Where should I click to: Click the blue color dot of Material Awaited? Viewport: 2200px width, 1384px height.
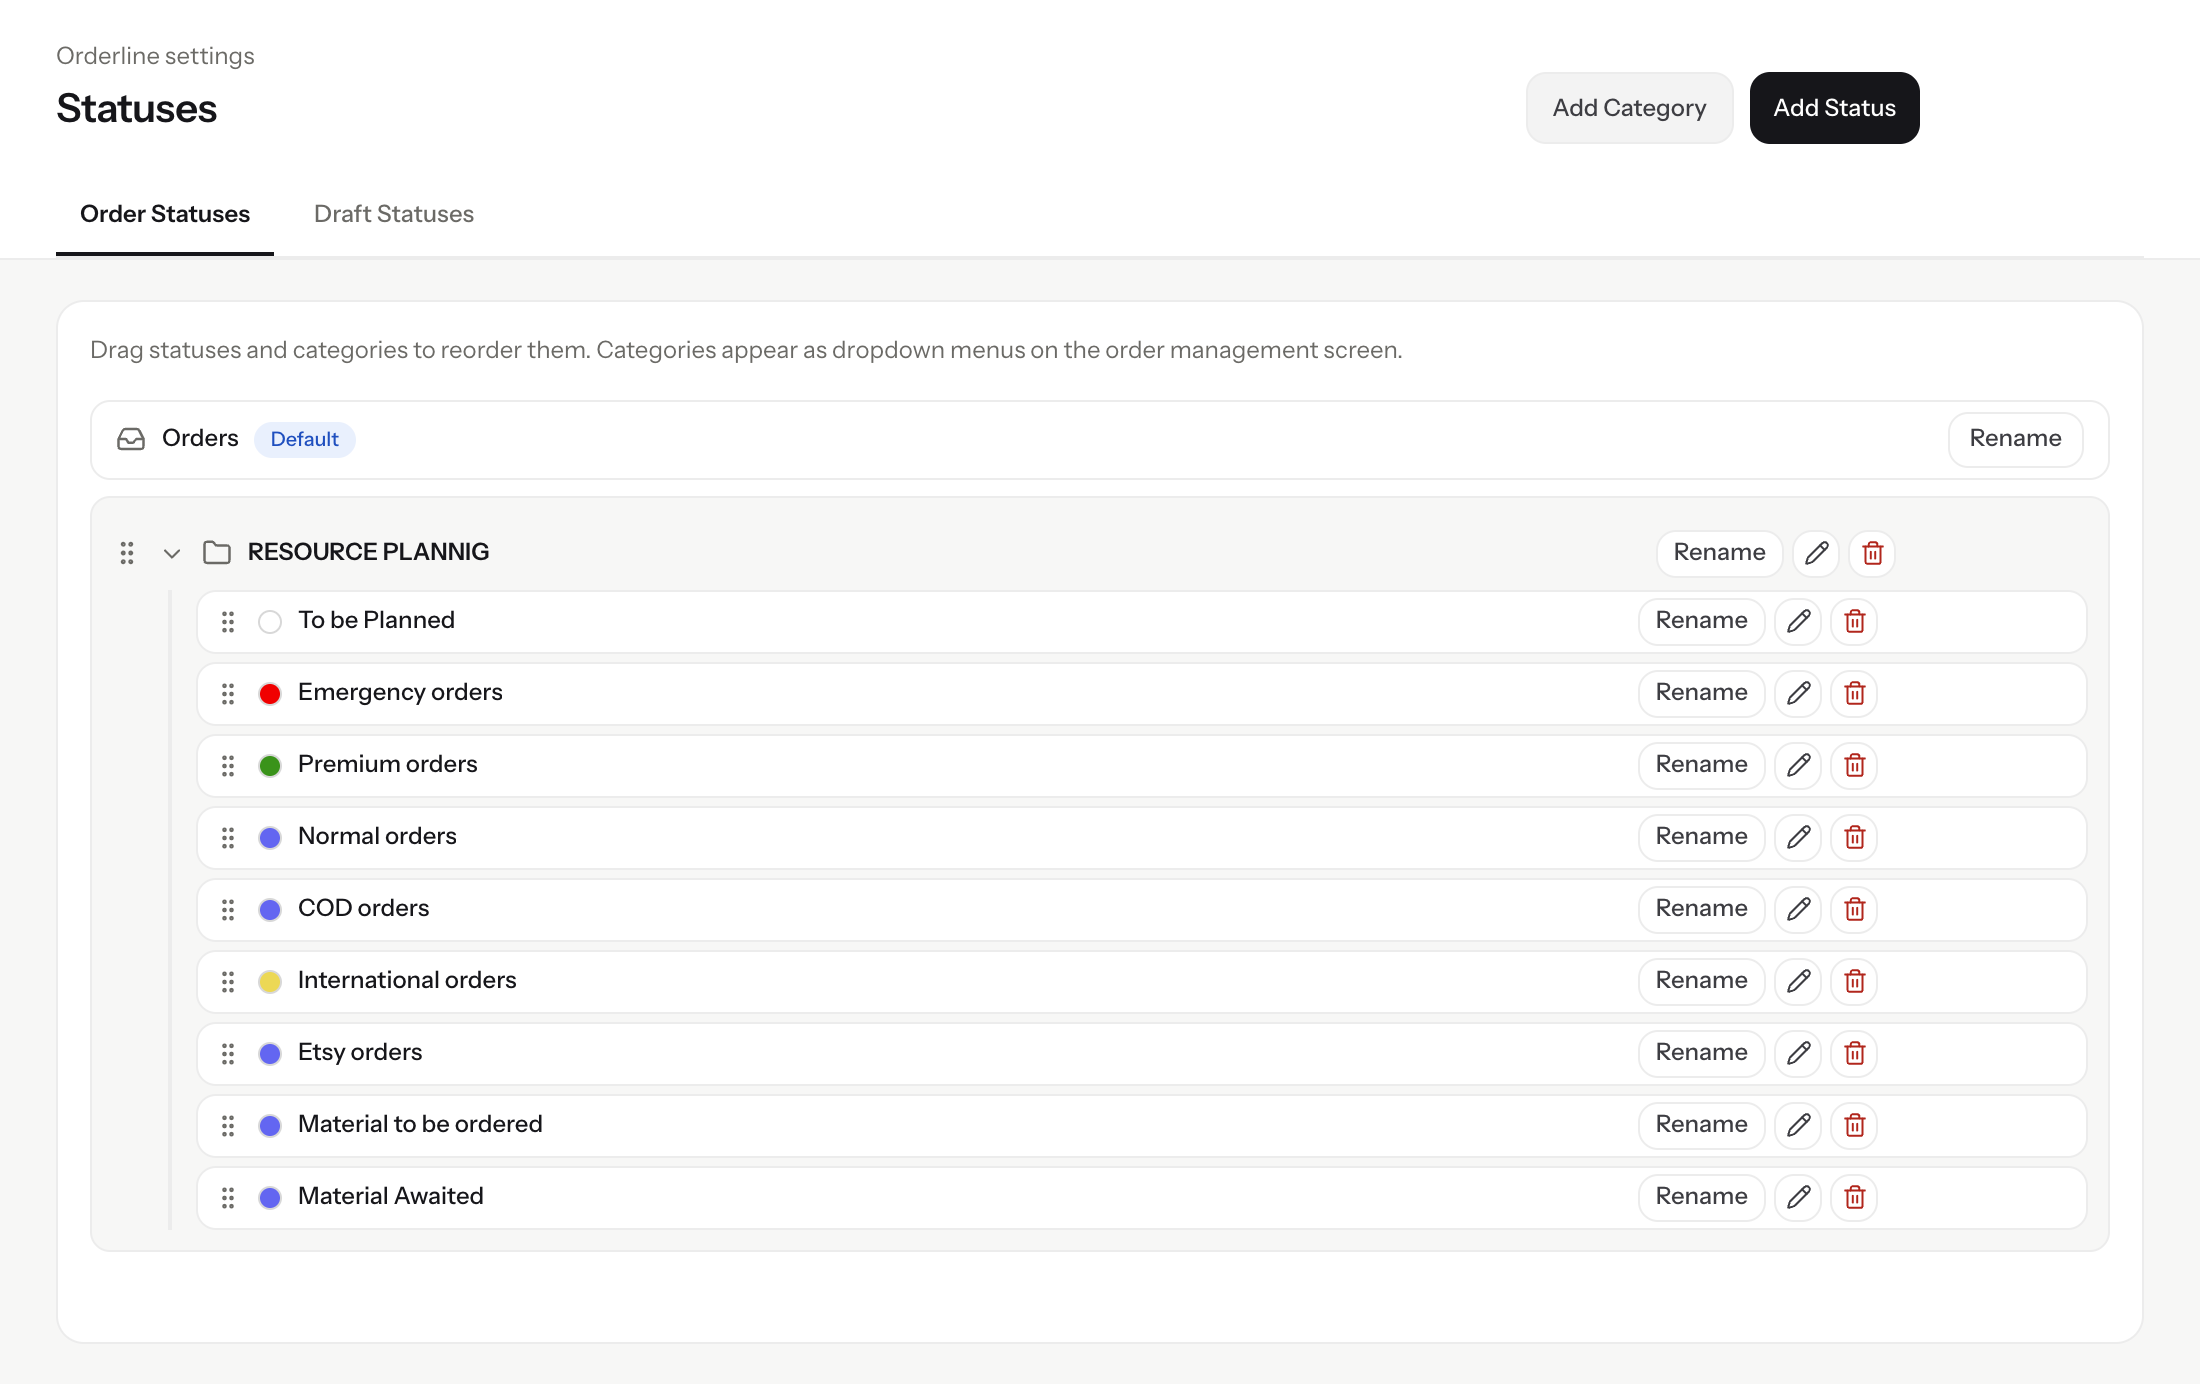coord(270,1198)
